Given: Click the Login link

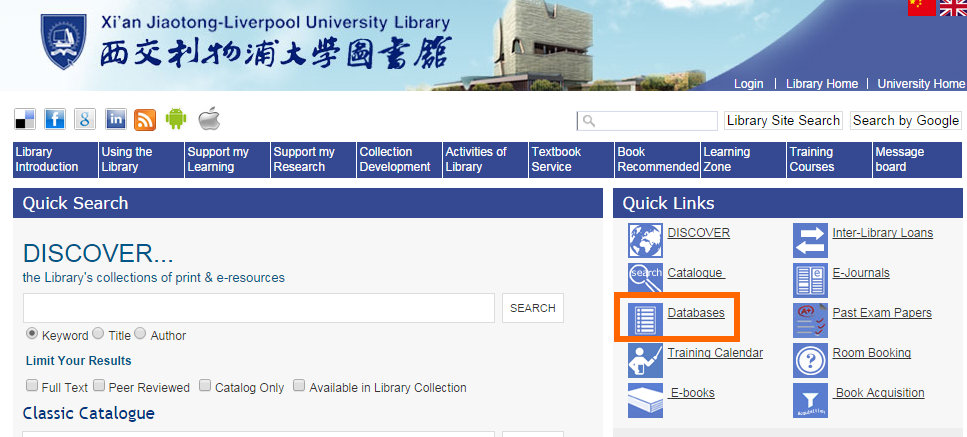Looking at the screenshot, I should pyautogui.click(x=749, y=84).
